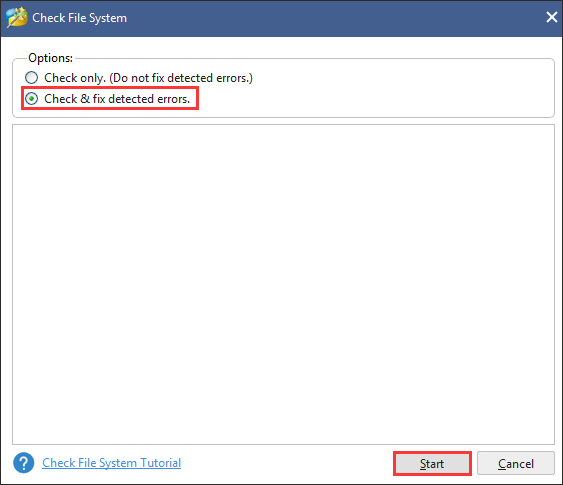The image size is (563, 485).
Task: Click the "Options:" group label
Action: click(51, 58)
